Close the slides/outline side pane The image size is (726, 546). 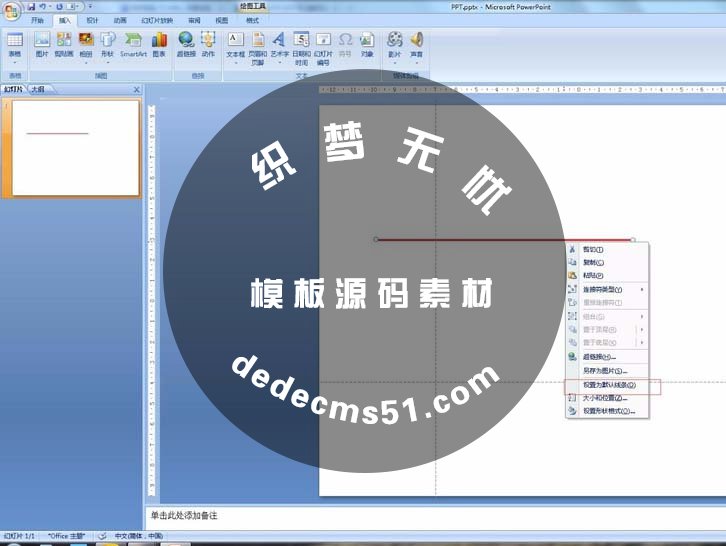(x=137, y=89)
